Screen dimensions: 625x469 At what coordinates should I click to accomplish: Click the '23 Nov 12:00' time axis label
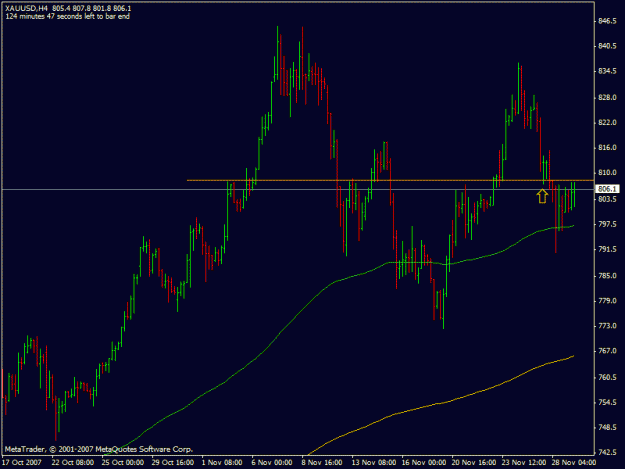pyautogui.click(x=523, y=463)
